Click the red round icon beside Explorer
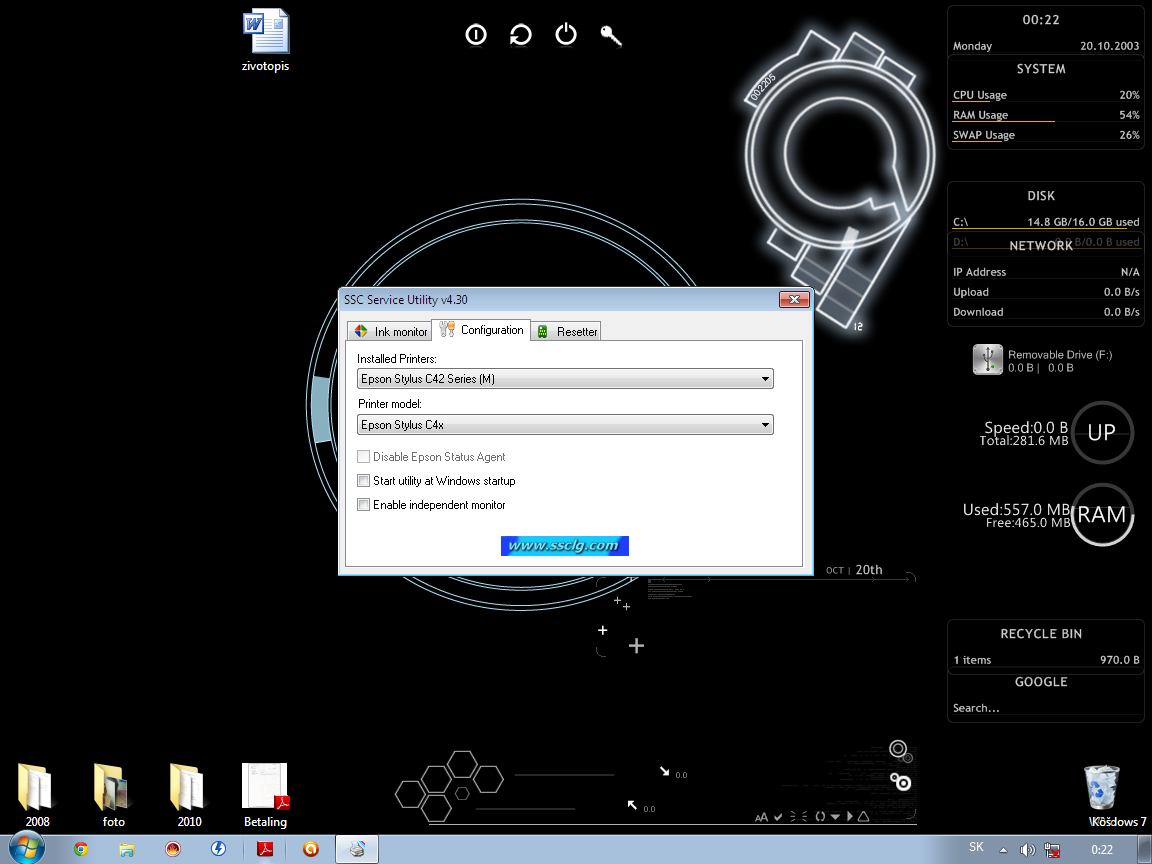Image resolution: width=1152 pixels, height=864 pixels. coord(173,849)
